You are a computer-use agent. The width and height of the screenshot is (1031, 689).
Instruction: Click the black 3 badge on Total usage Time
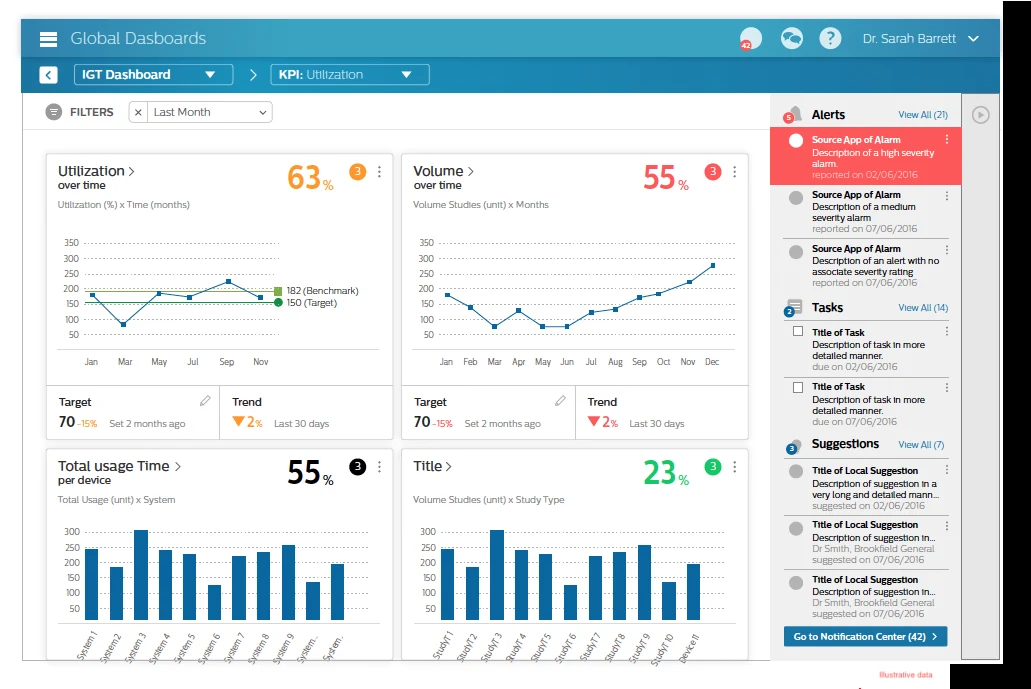[357, 467]
